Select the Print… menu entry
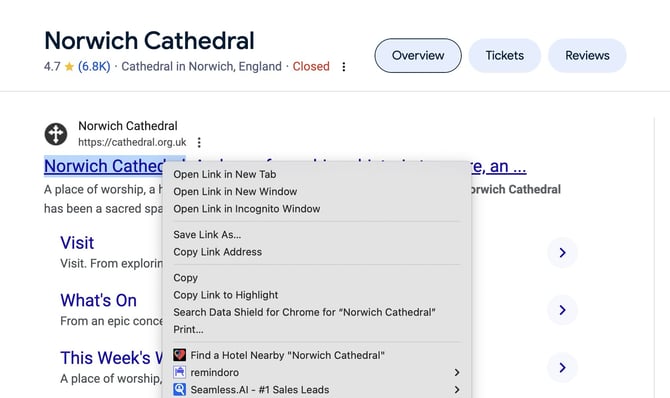670x398 pixels. [317, 330]
